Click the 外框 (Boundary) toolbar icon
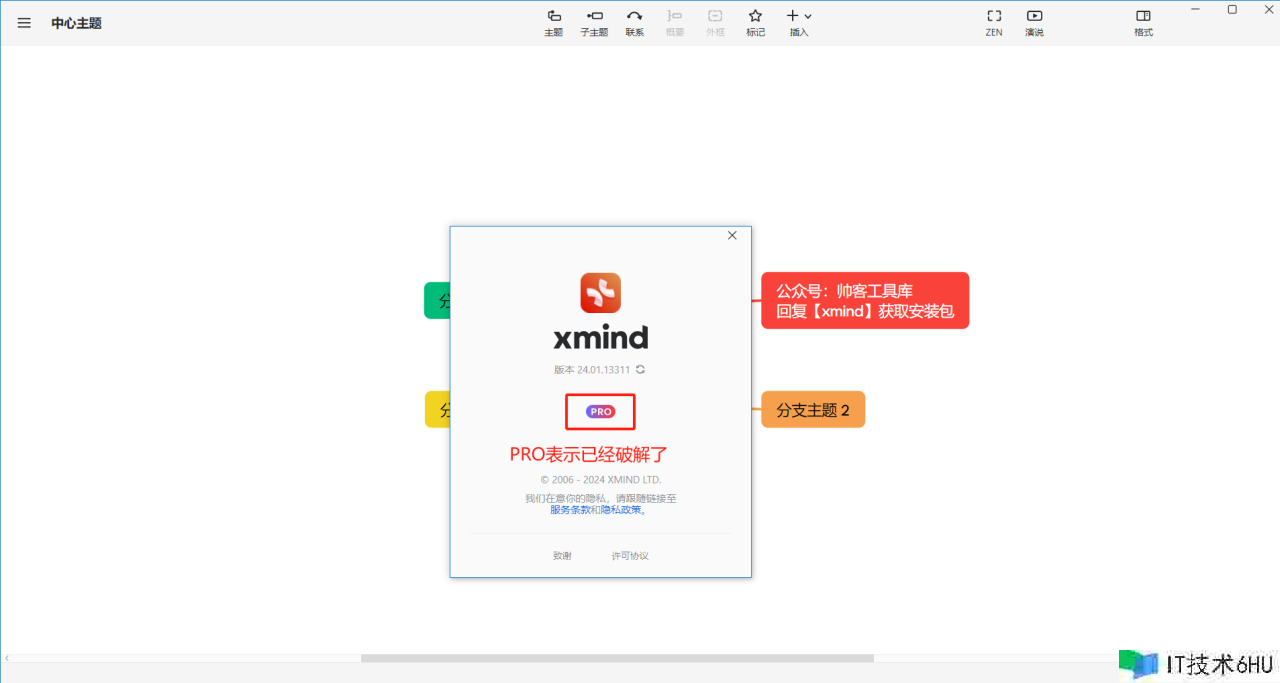 [x=715, y=22]
